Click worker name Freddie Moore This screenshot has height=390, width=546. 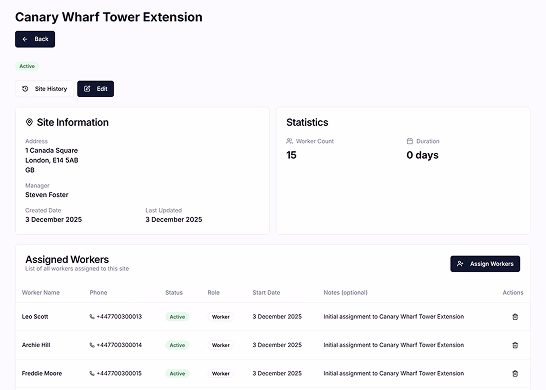(42, 373)
